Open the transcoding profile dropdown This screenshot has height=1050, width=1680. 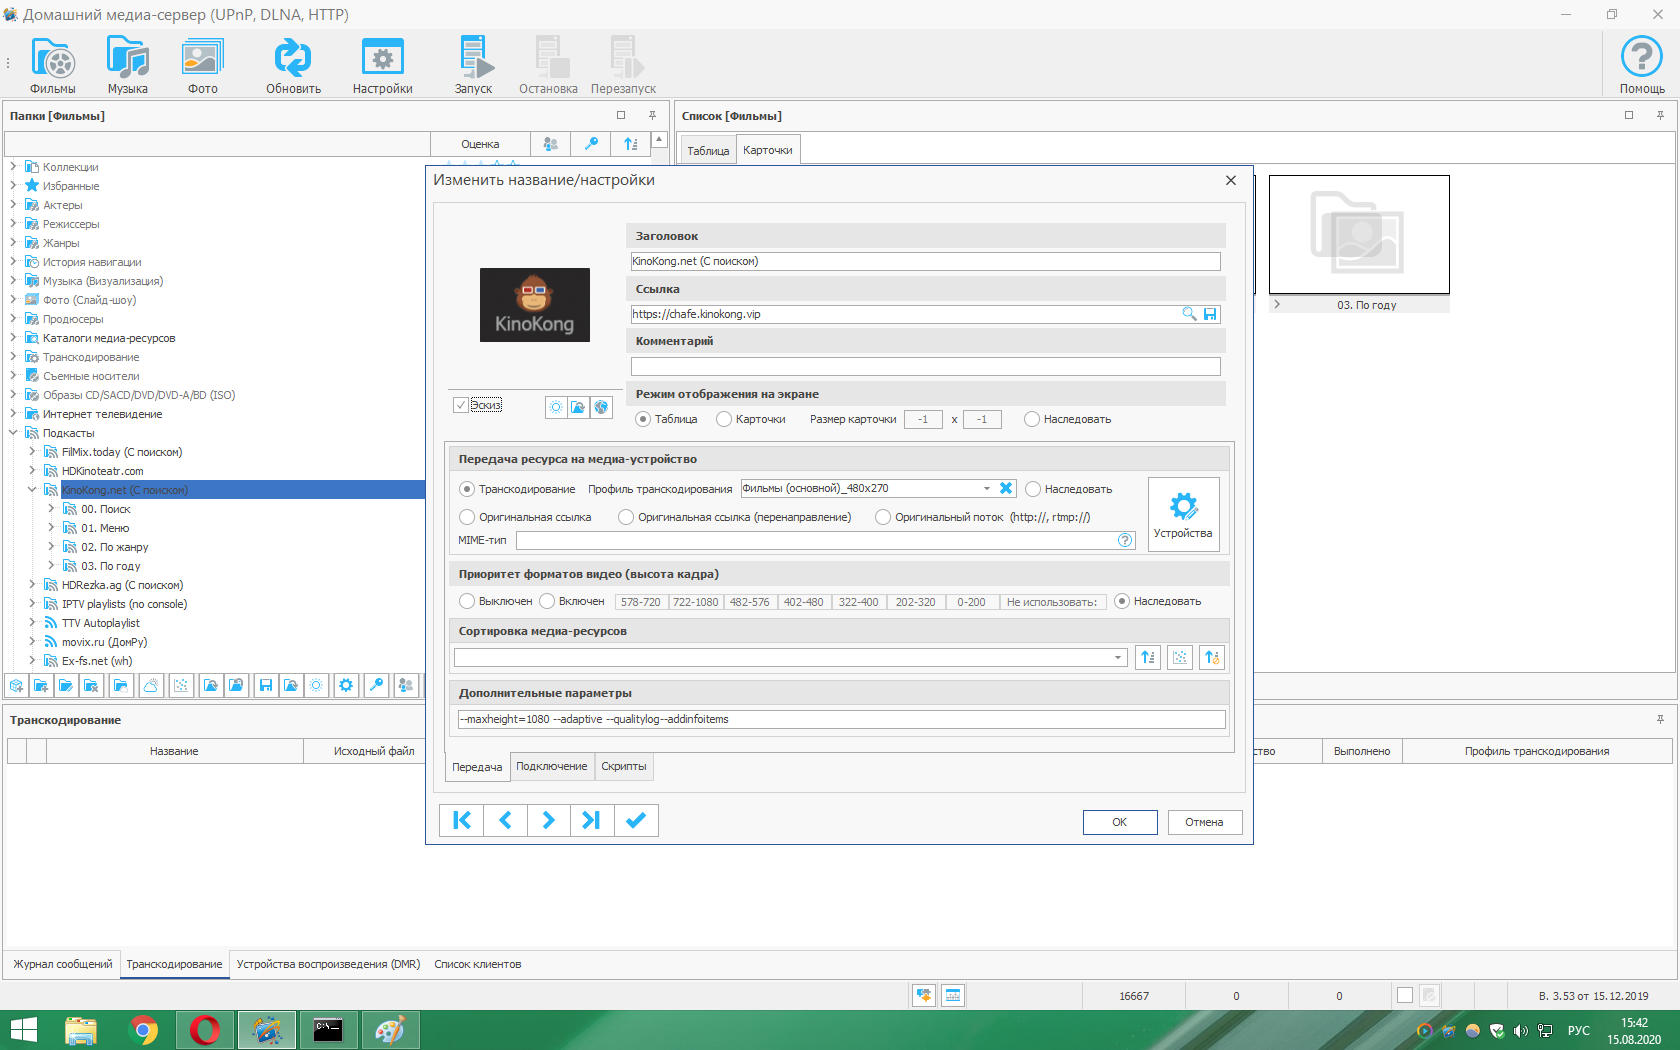pyautogui.click(x=986, y=488)
